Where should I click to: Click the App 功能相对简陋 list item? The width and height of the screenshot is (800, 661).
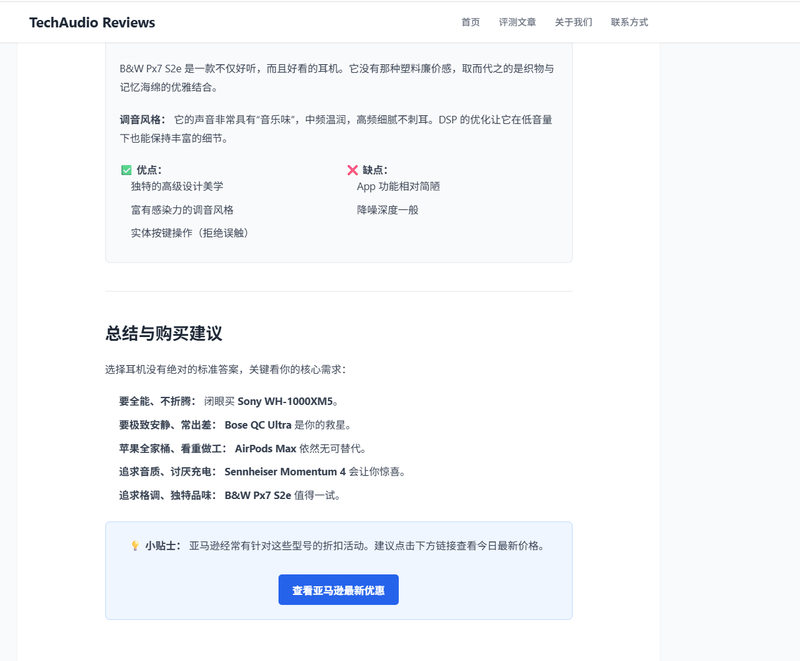pos(398,186)
